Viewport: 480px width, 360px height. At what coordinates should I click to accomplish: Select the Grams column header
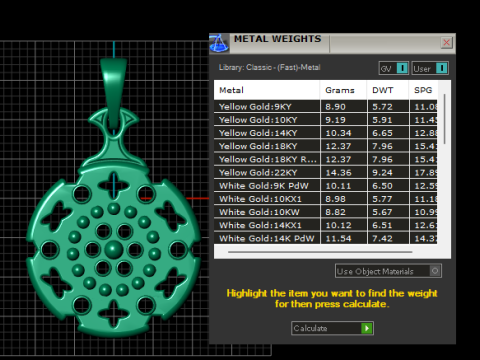coord(343,90)
